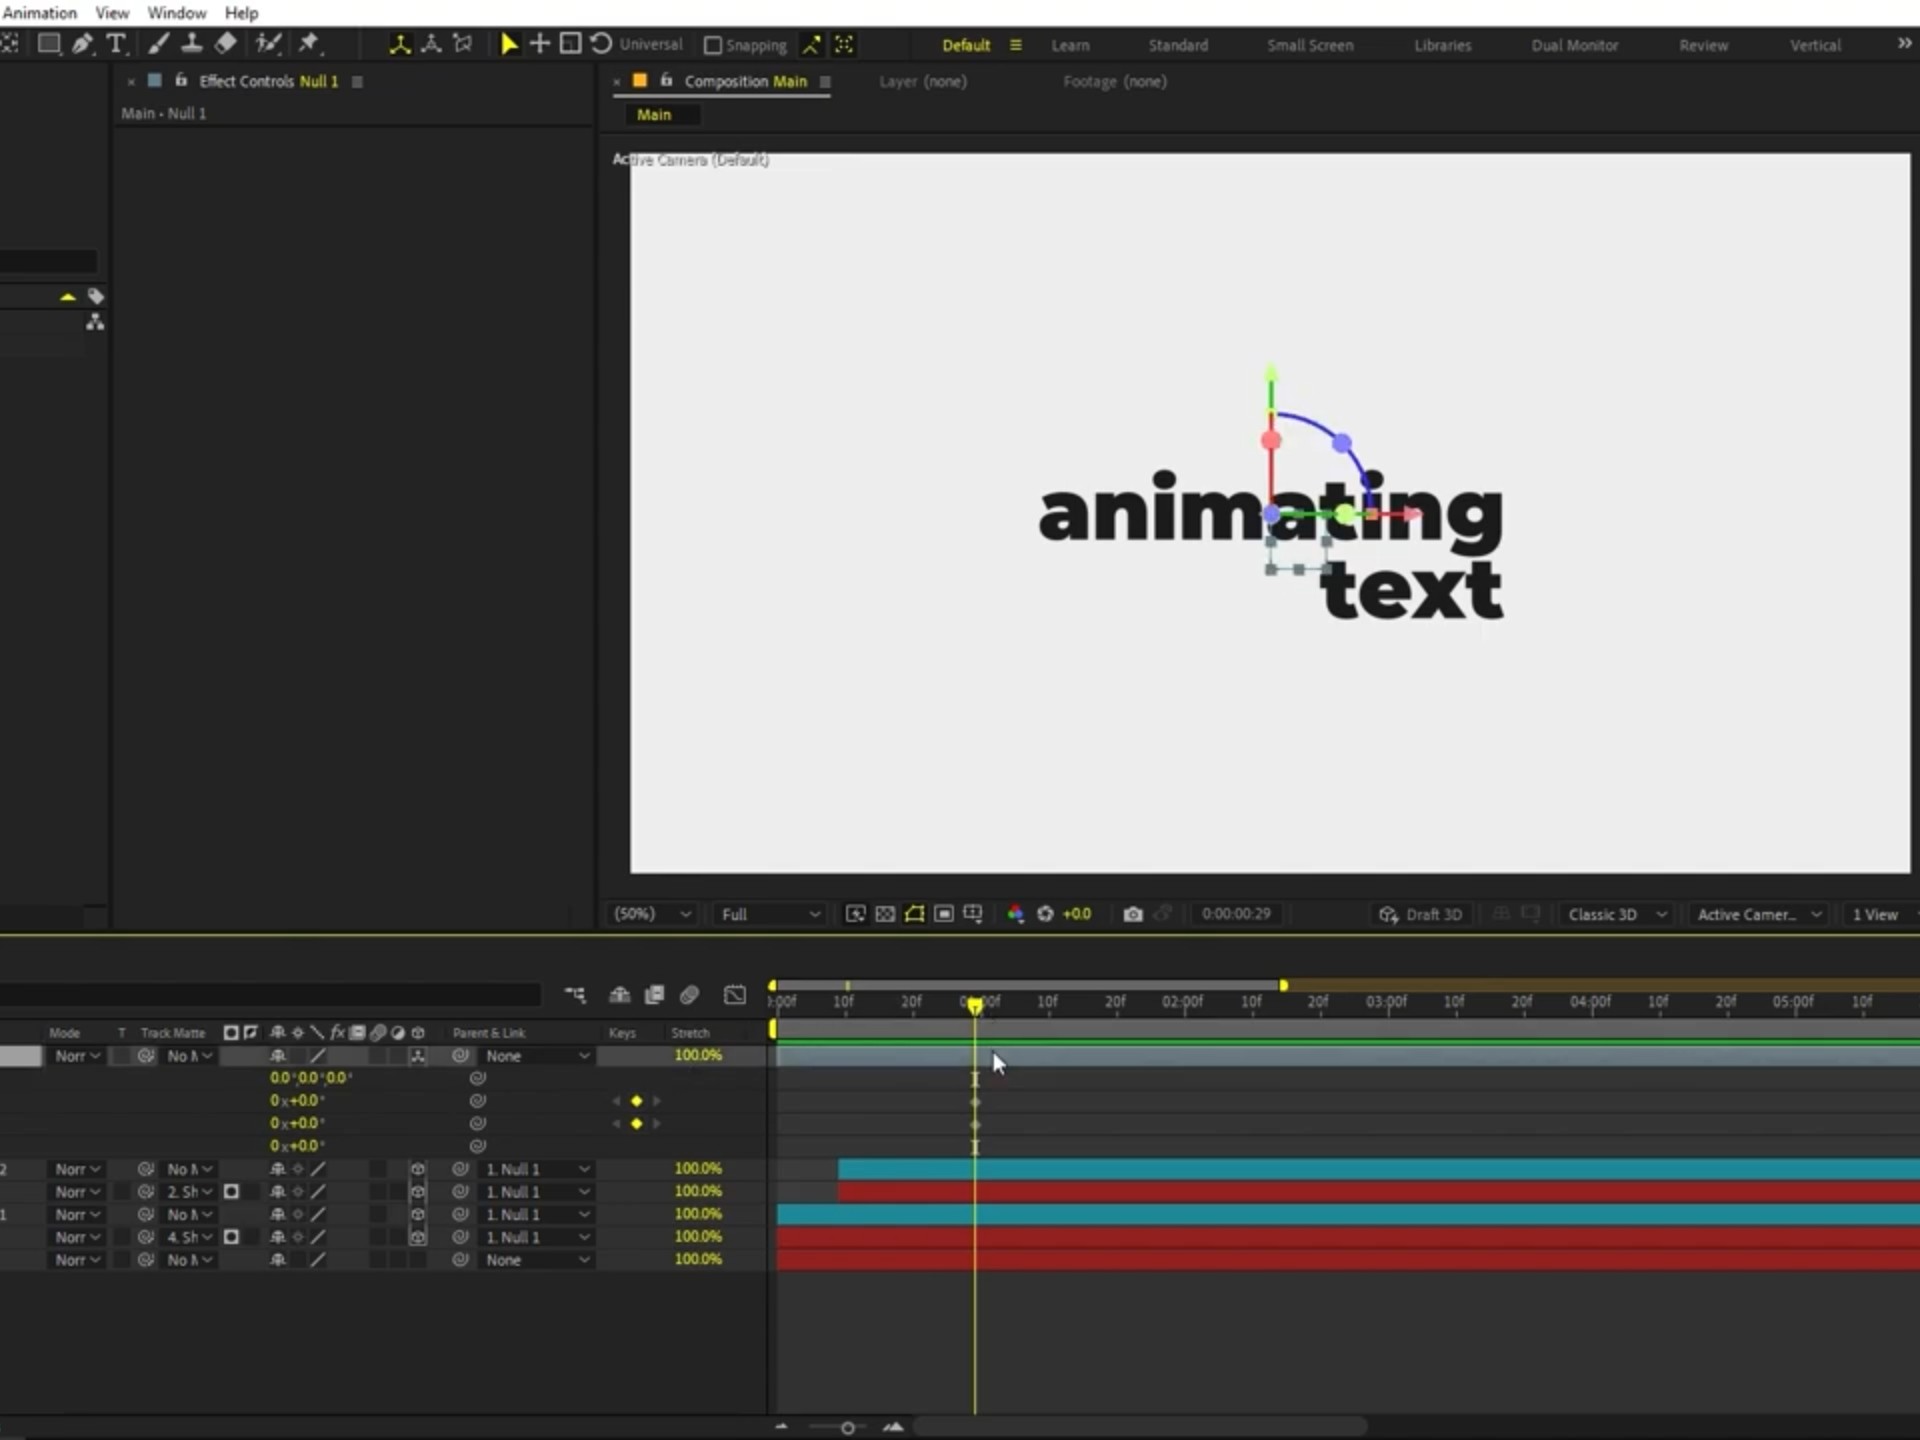Open the Full resolution dropdown

coord(770,914)
